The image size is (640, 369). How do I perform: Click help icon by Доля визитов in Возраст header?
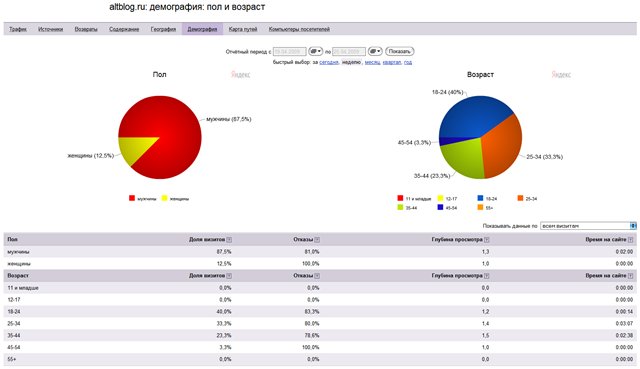[x=229, y=276]
